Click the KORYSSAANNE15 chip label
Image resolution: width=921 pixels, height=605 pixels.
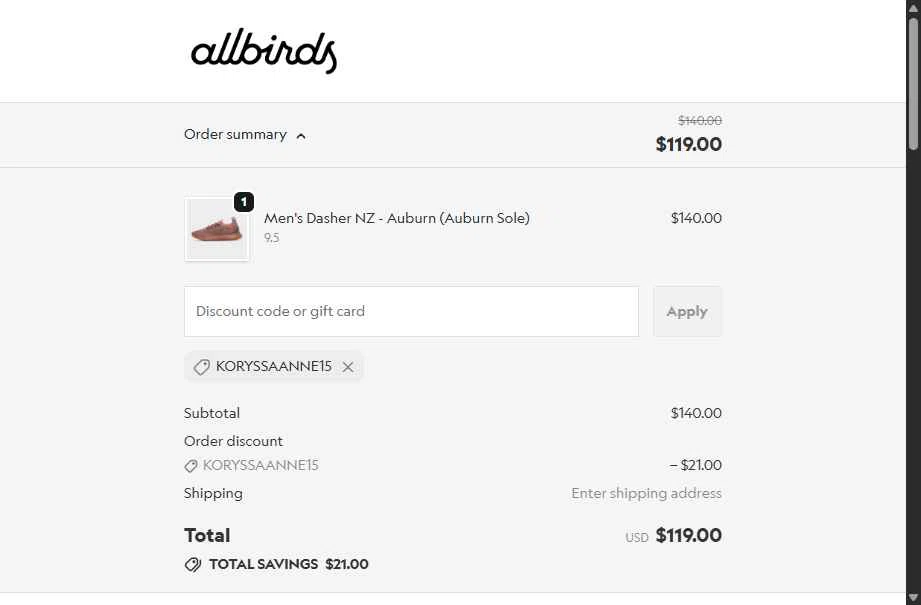click(x=273, y=366)
